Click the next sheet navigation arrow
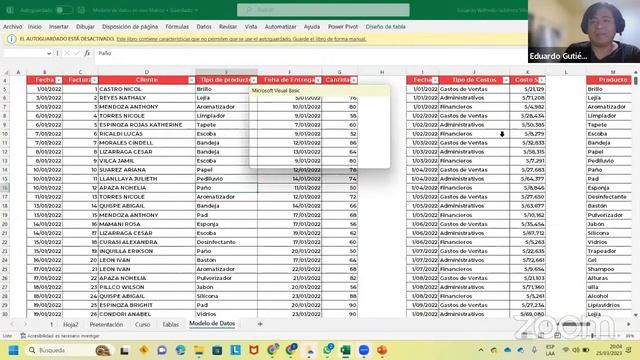Screen dimensions: 640x360 (25, 324)
